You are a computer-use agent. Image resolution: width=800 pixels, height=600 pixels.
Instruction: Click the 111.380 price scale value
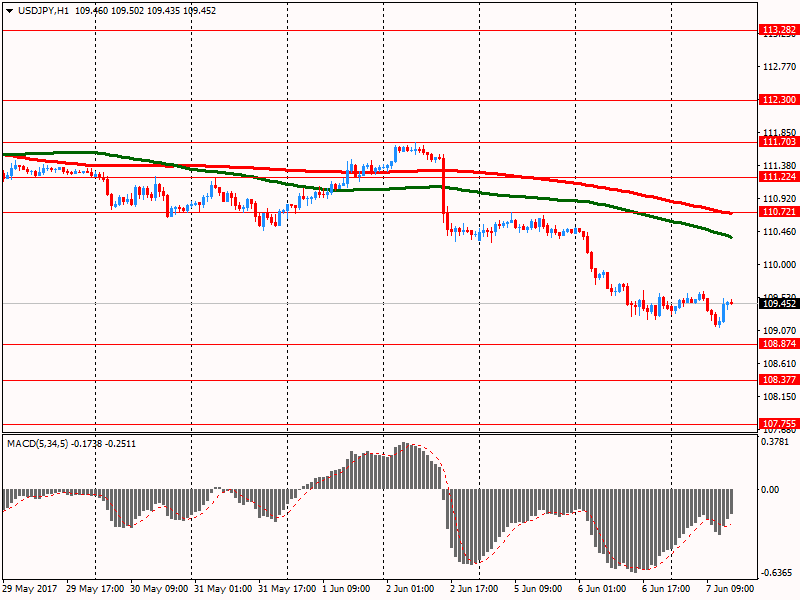[779, 166]
